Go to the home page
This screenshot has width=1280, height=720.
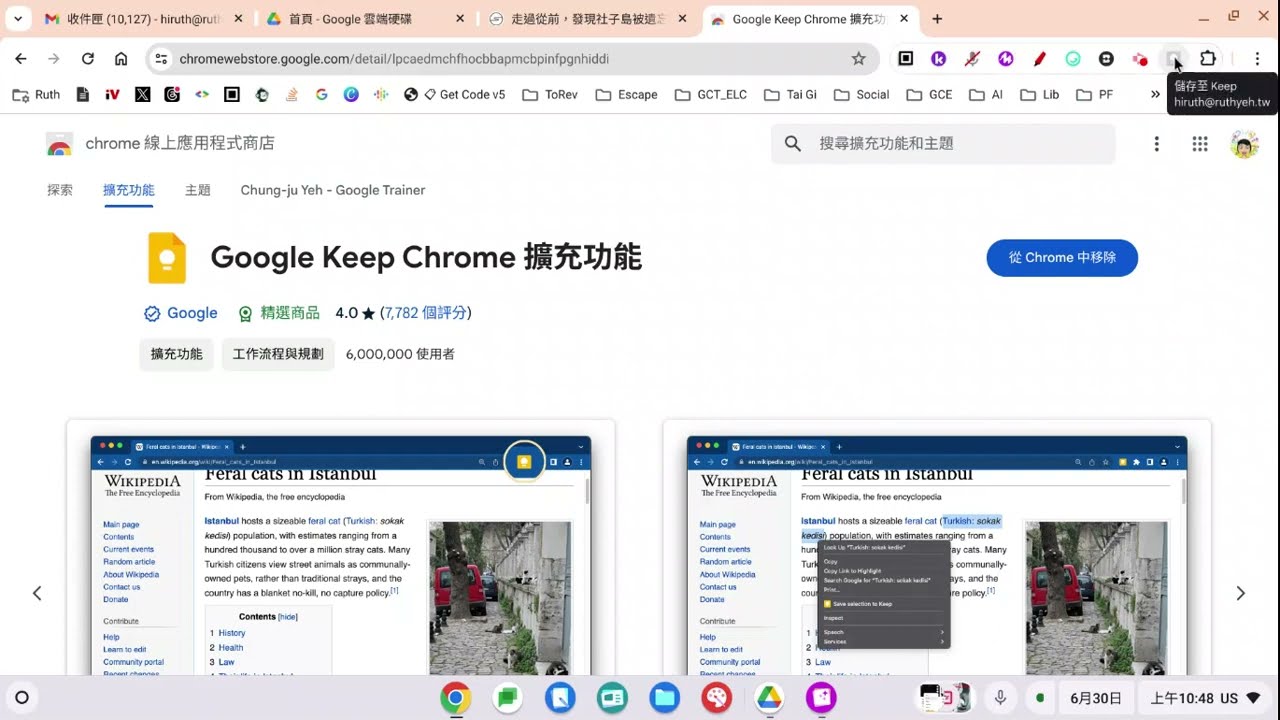point(121,59)
